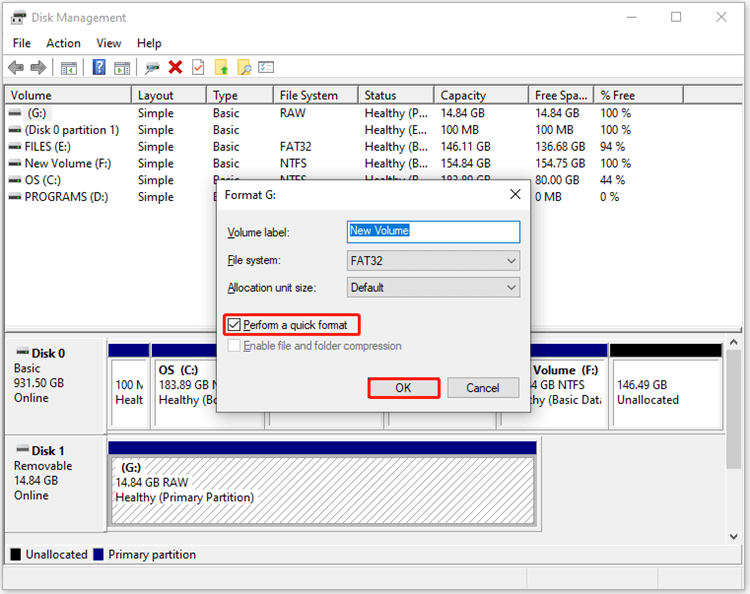
Task: Click the disk connect/rescan toolbar icon
Action: tap(152, 68)
